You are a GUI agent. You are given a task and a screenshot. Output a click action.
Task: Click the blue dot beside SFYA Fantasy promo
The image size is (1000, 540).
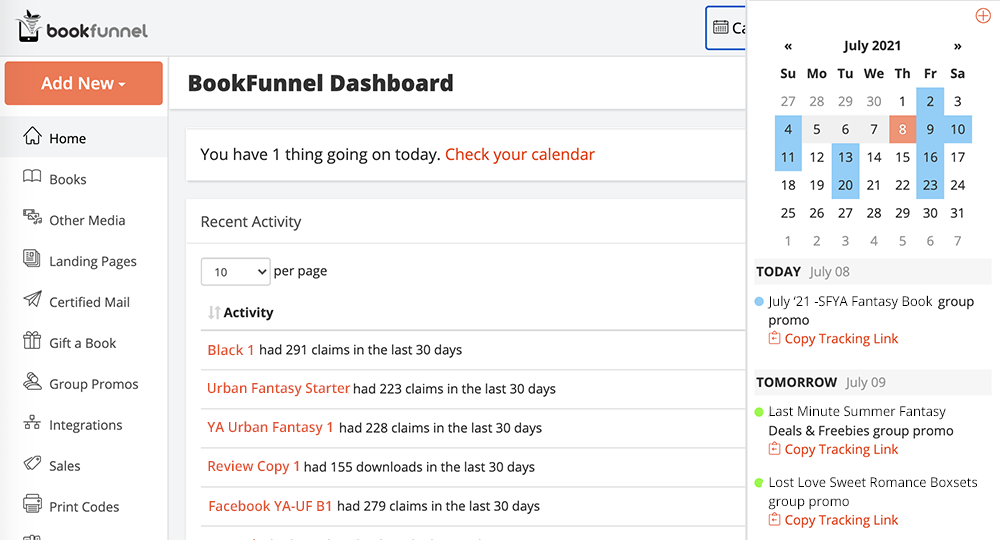click(759, 302)
